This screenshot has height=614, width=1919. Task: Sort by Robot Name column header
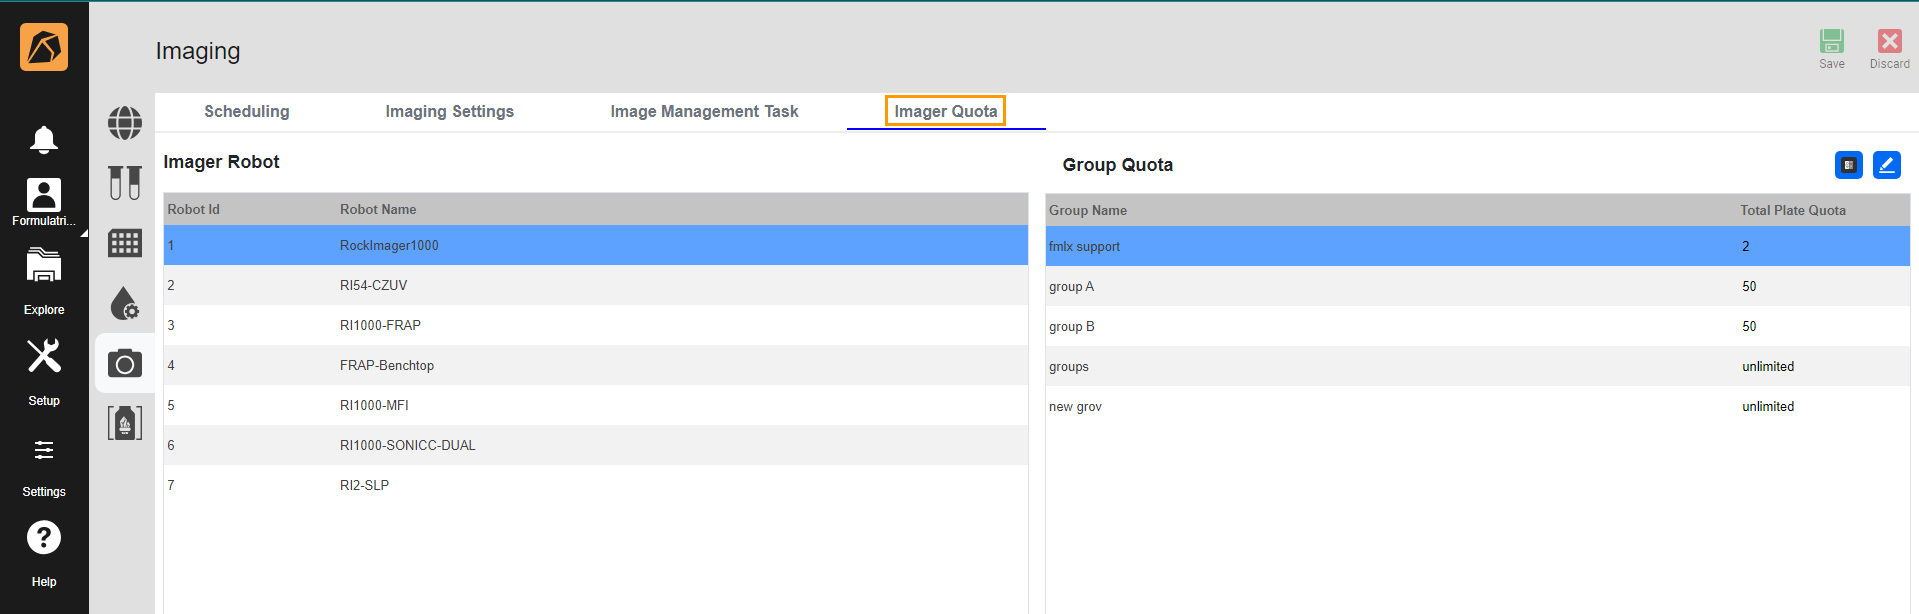378,210
